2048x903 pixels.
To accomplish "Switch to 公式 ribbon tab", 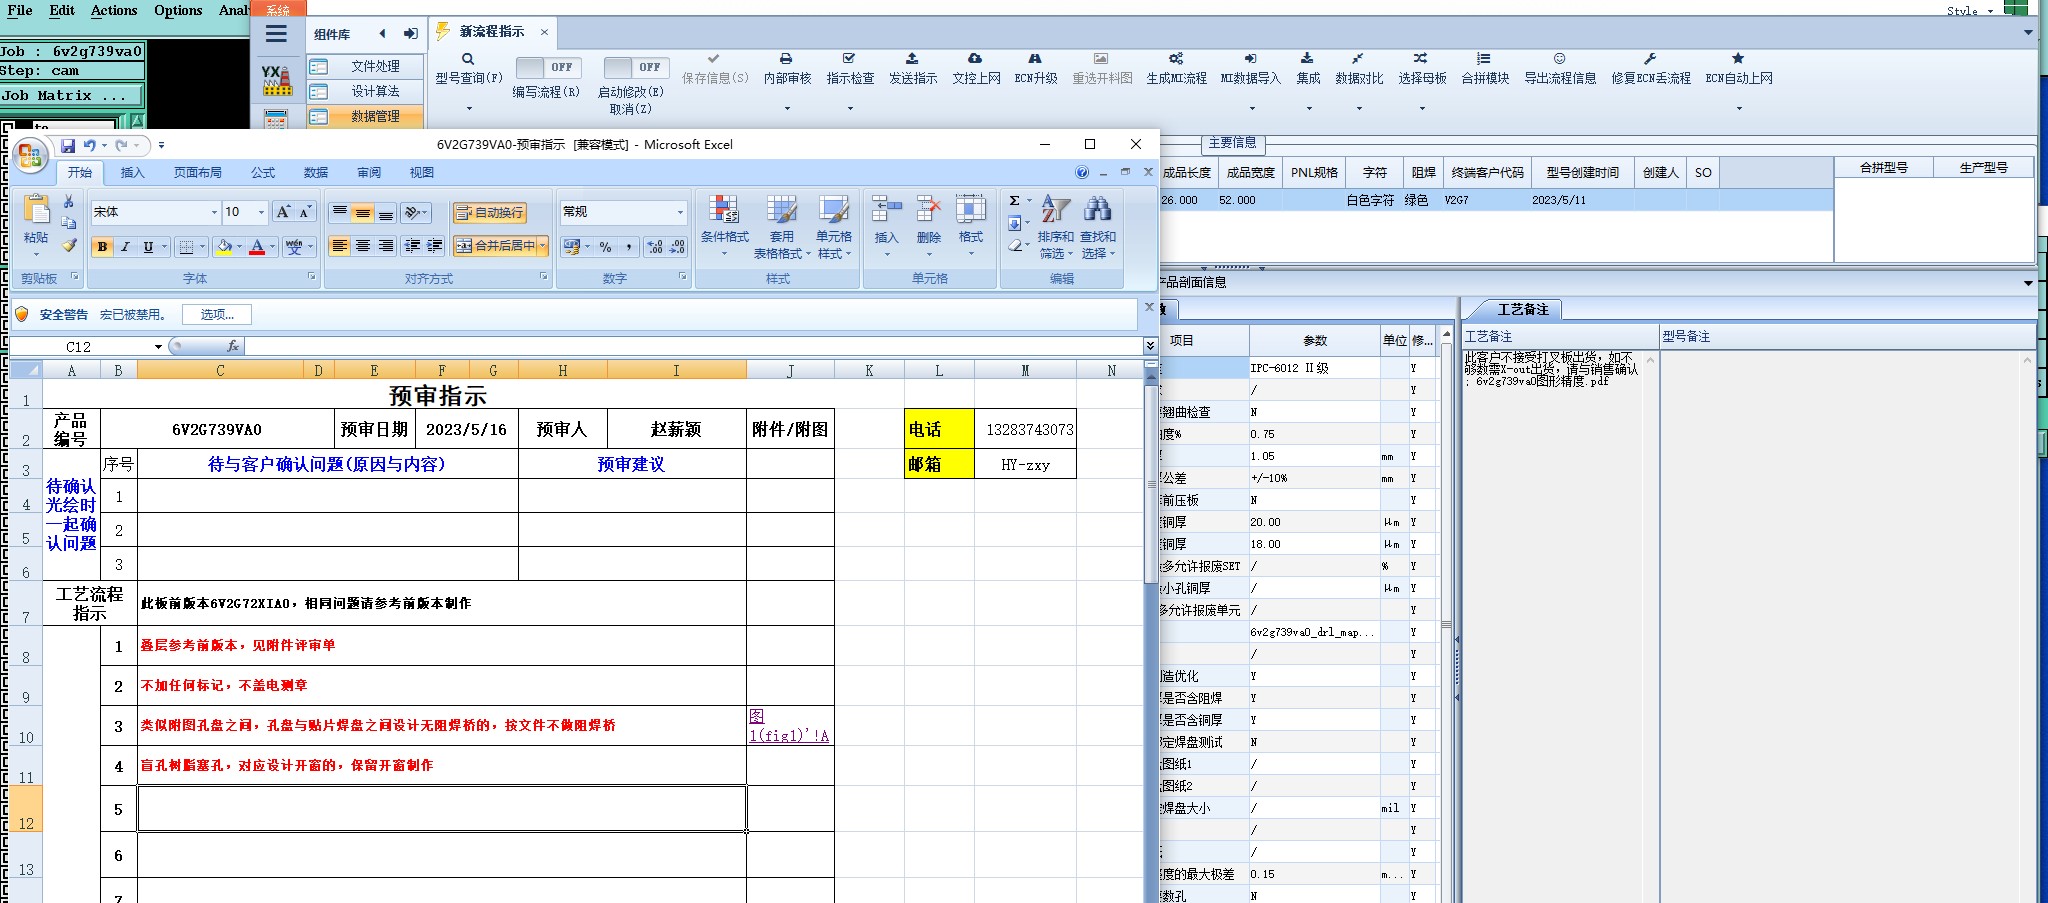I will [x=263, y=173].
